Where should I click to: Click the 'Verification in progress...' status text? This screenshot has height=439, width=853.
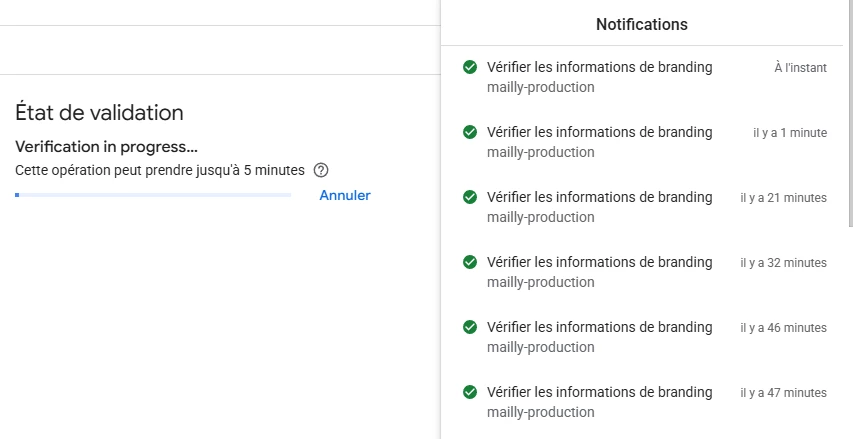coord(107,148)
